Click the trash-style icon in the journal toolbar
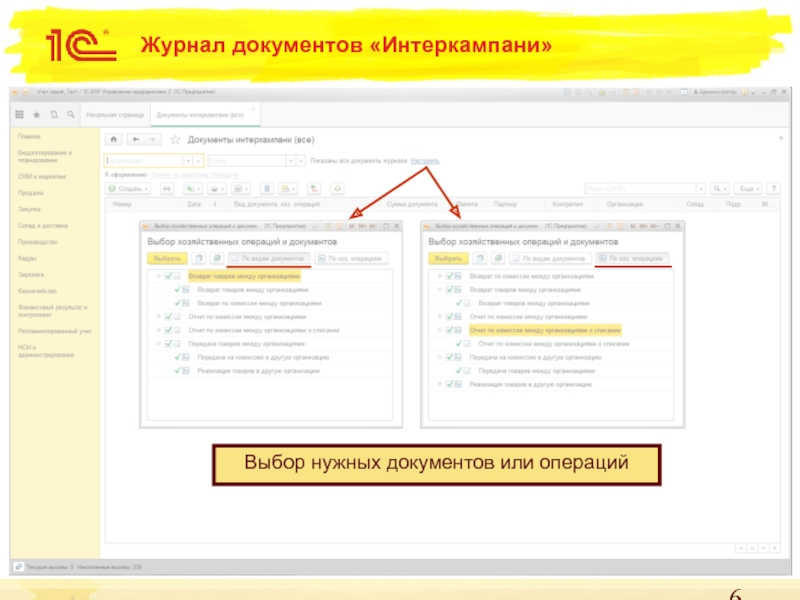 [267, 189]
